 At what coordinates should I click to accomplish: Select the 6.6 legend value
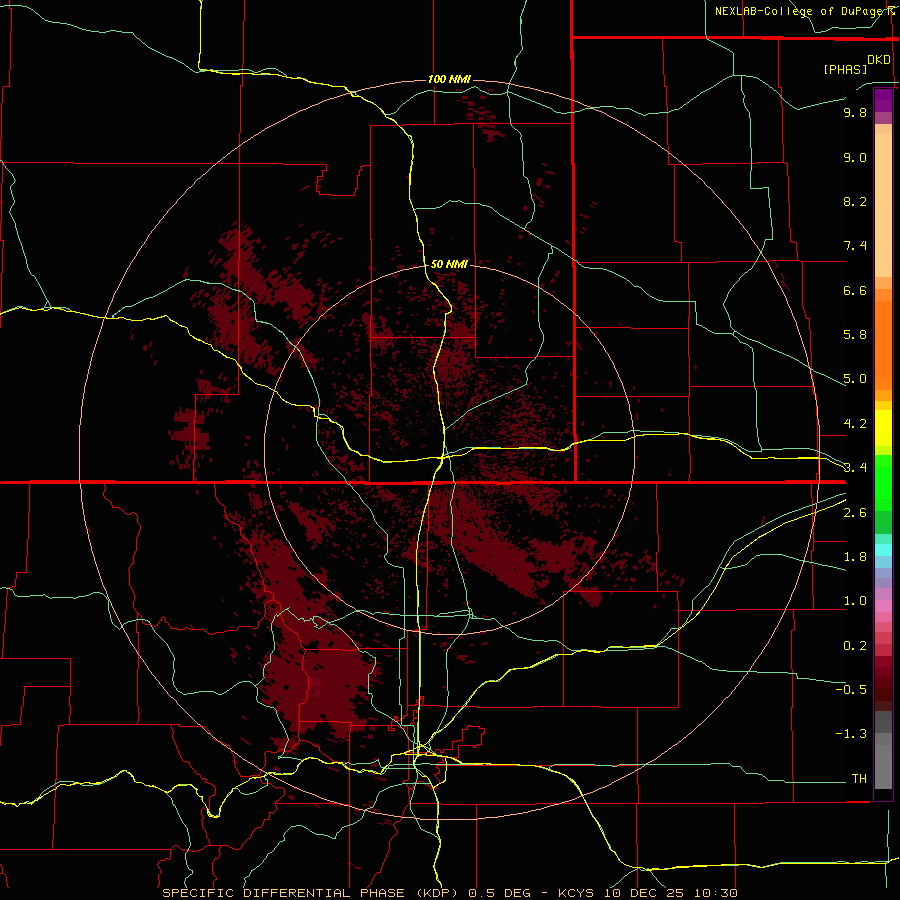[x=855, y=290]
